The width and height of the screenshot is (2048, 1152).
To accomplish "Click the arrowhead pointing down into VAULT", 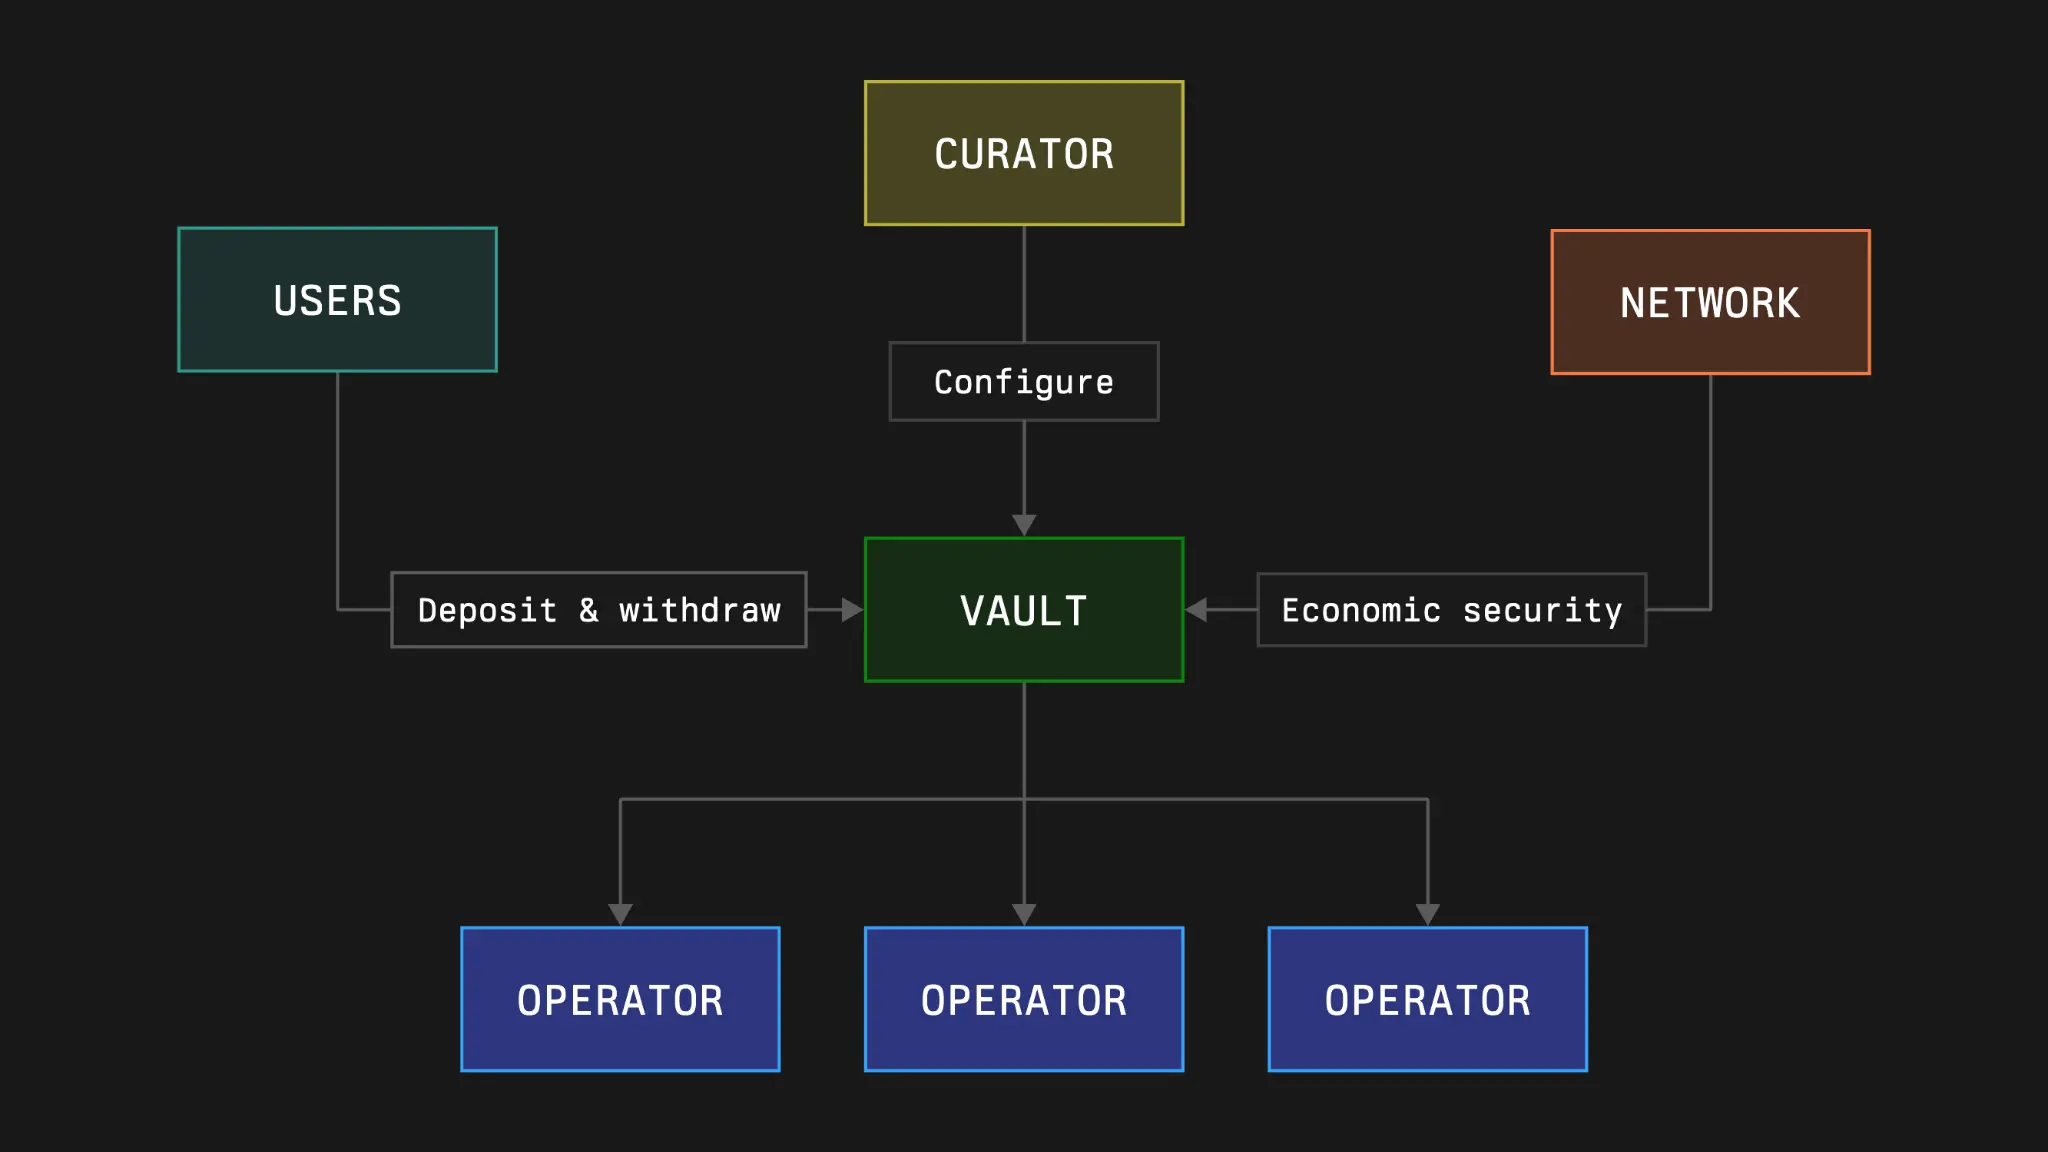I will tap(1024, 524).
